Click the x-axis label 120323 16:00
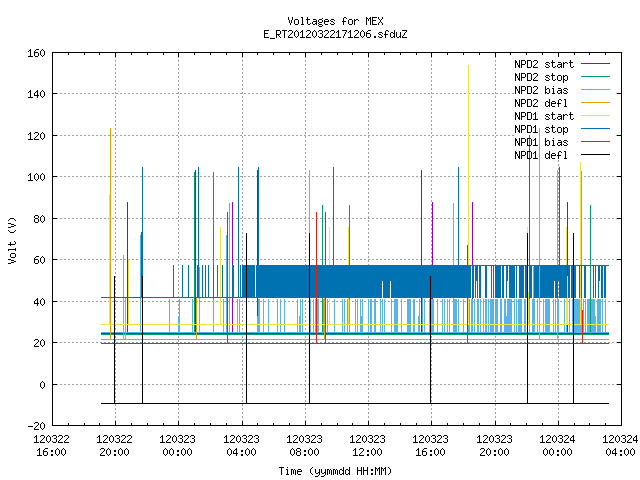The height and width of the screenshot is (480, 640). click(431, 446)
